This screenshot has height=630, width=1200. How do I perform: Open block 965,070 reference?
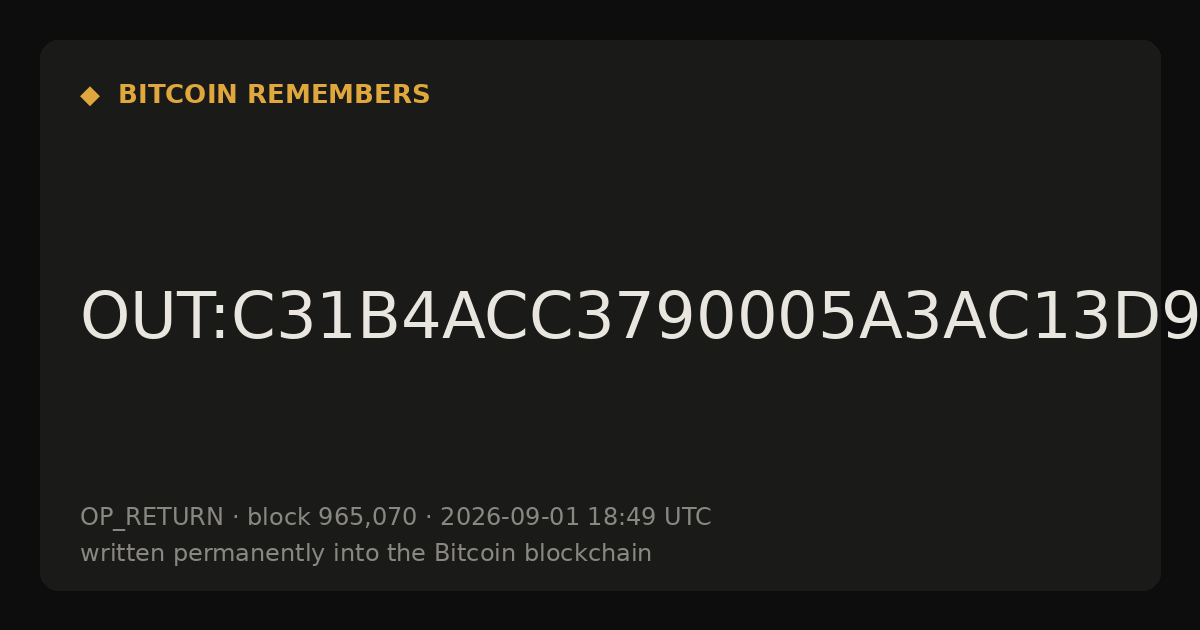tap(332, 518)
